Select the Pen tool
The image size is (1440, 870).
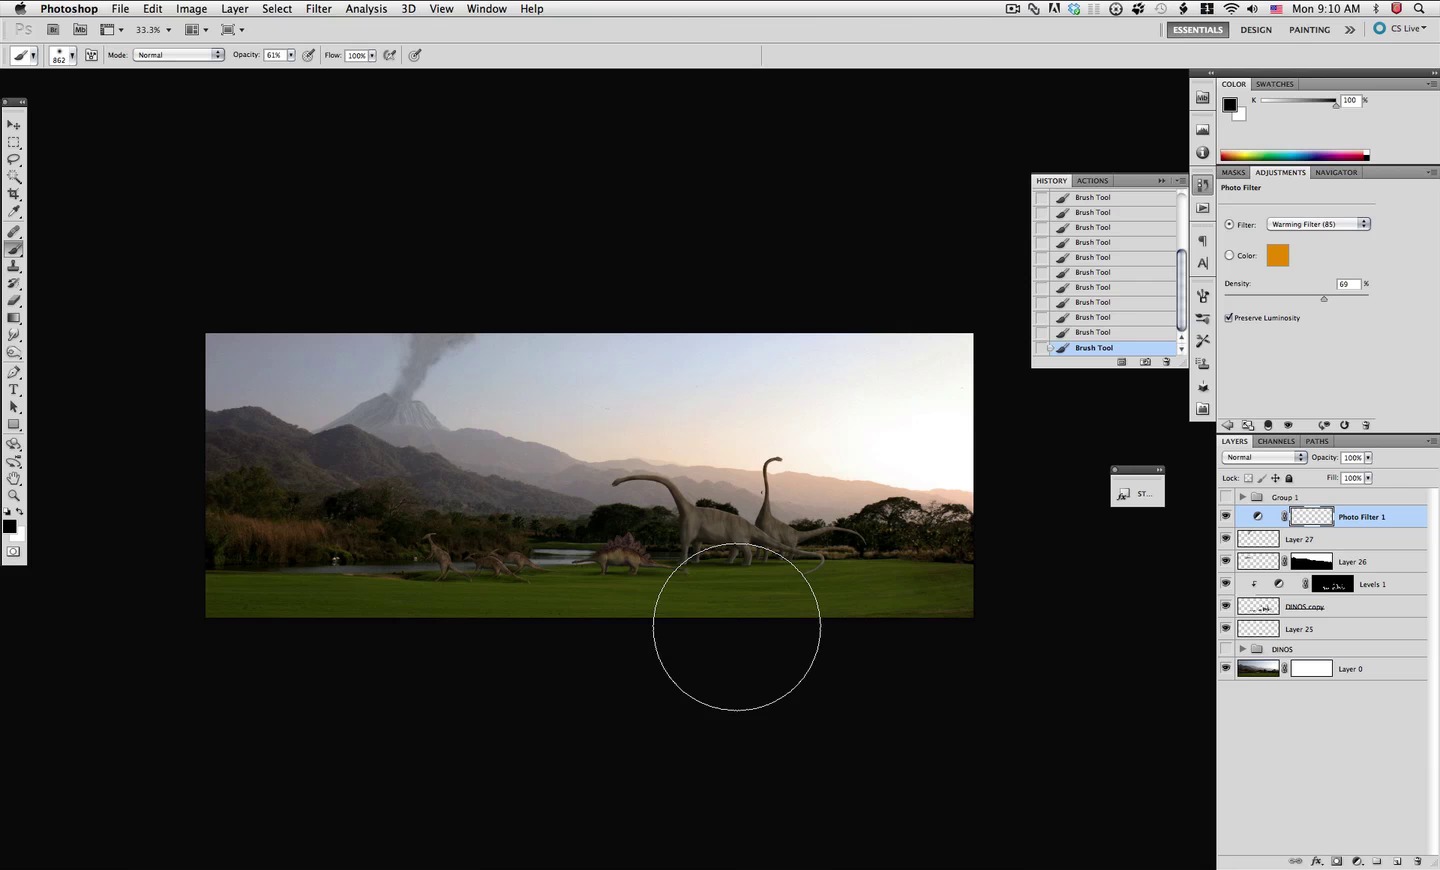pyautogui.click(x=14, y=372)
